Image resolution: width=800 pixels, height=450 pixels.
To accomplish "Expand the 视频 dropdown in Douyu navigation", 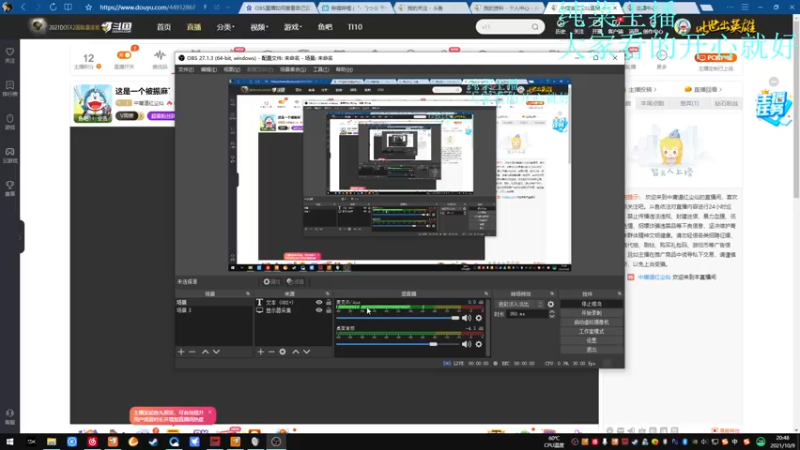I will (x=259, y=27).
